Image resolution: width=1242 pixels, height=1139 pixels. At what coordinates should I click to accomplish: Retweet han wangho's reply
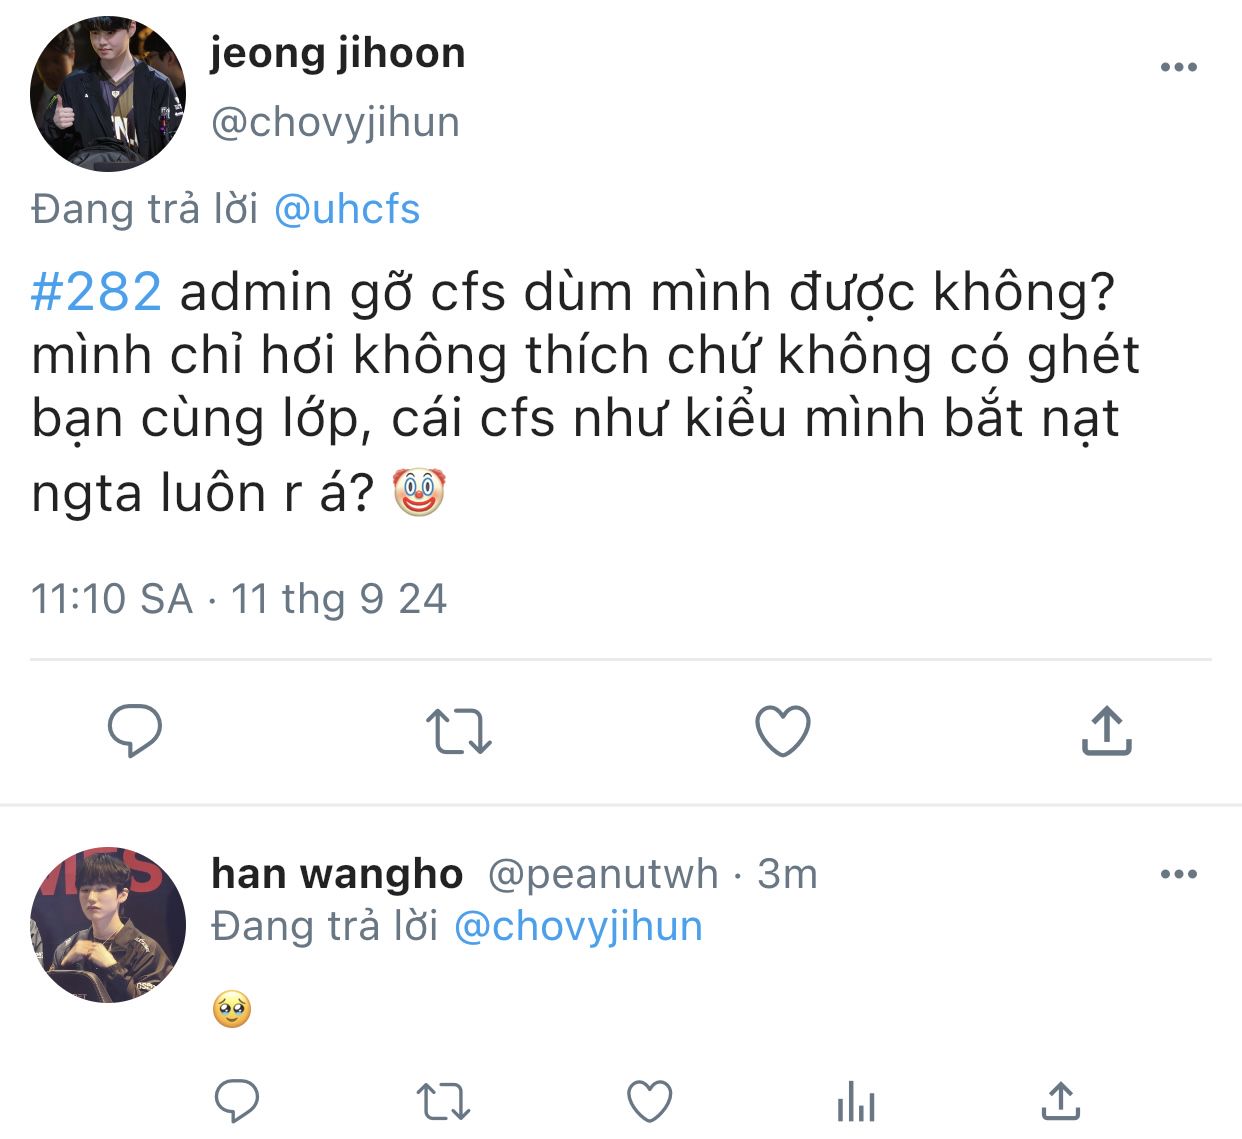(443, 1102)
